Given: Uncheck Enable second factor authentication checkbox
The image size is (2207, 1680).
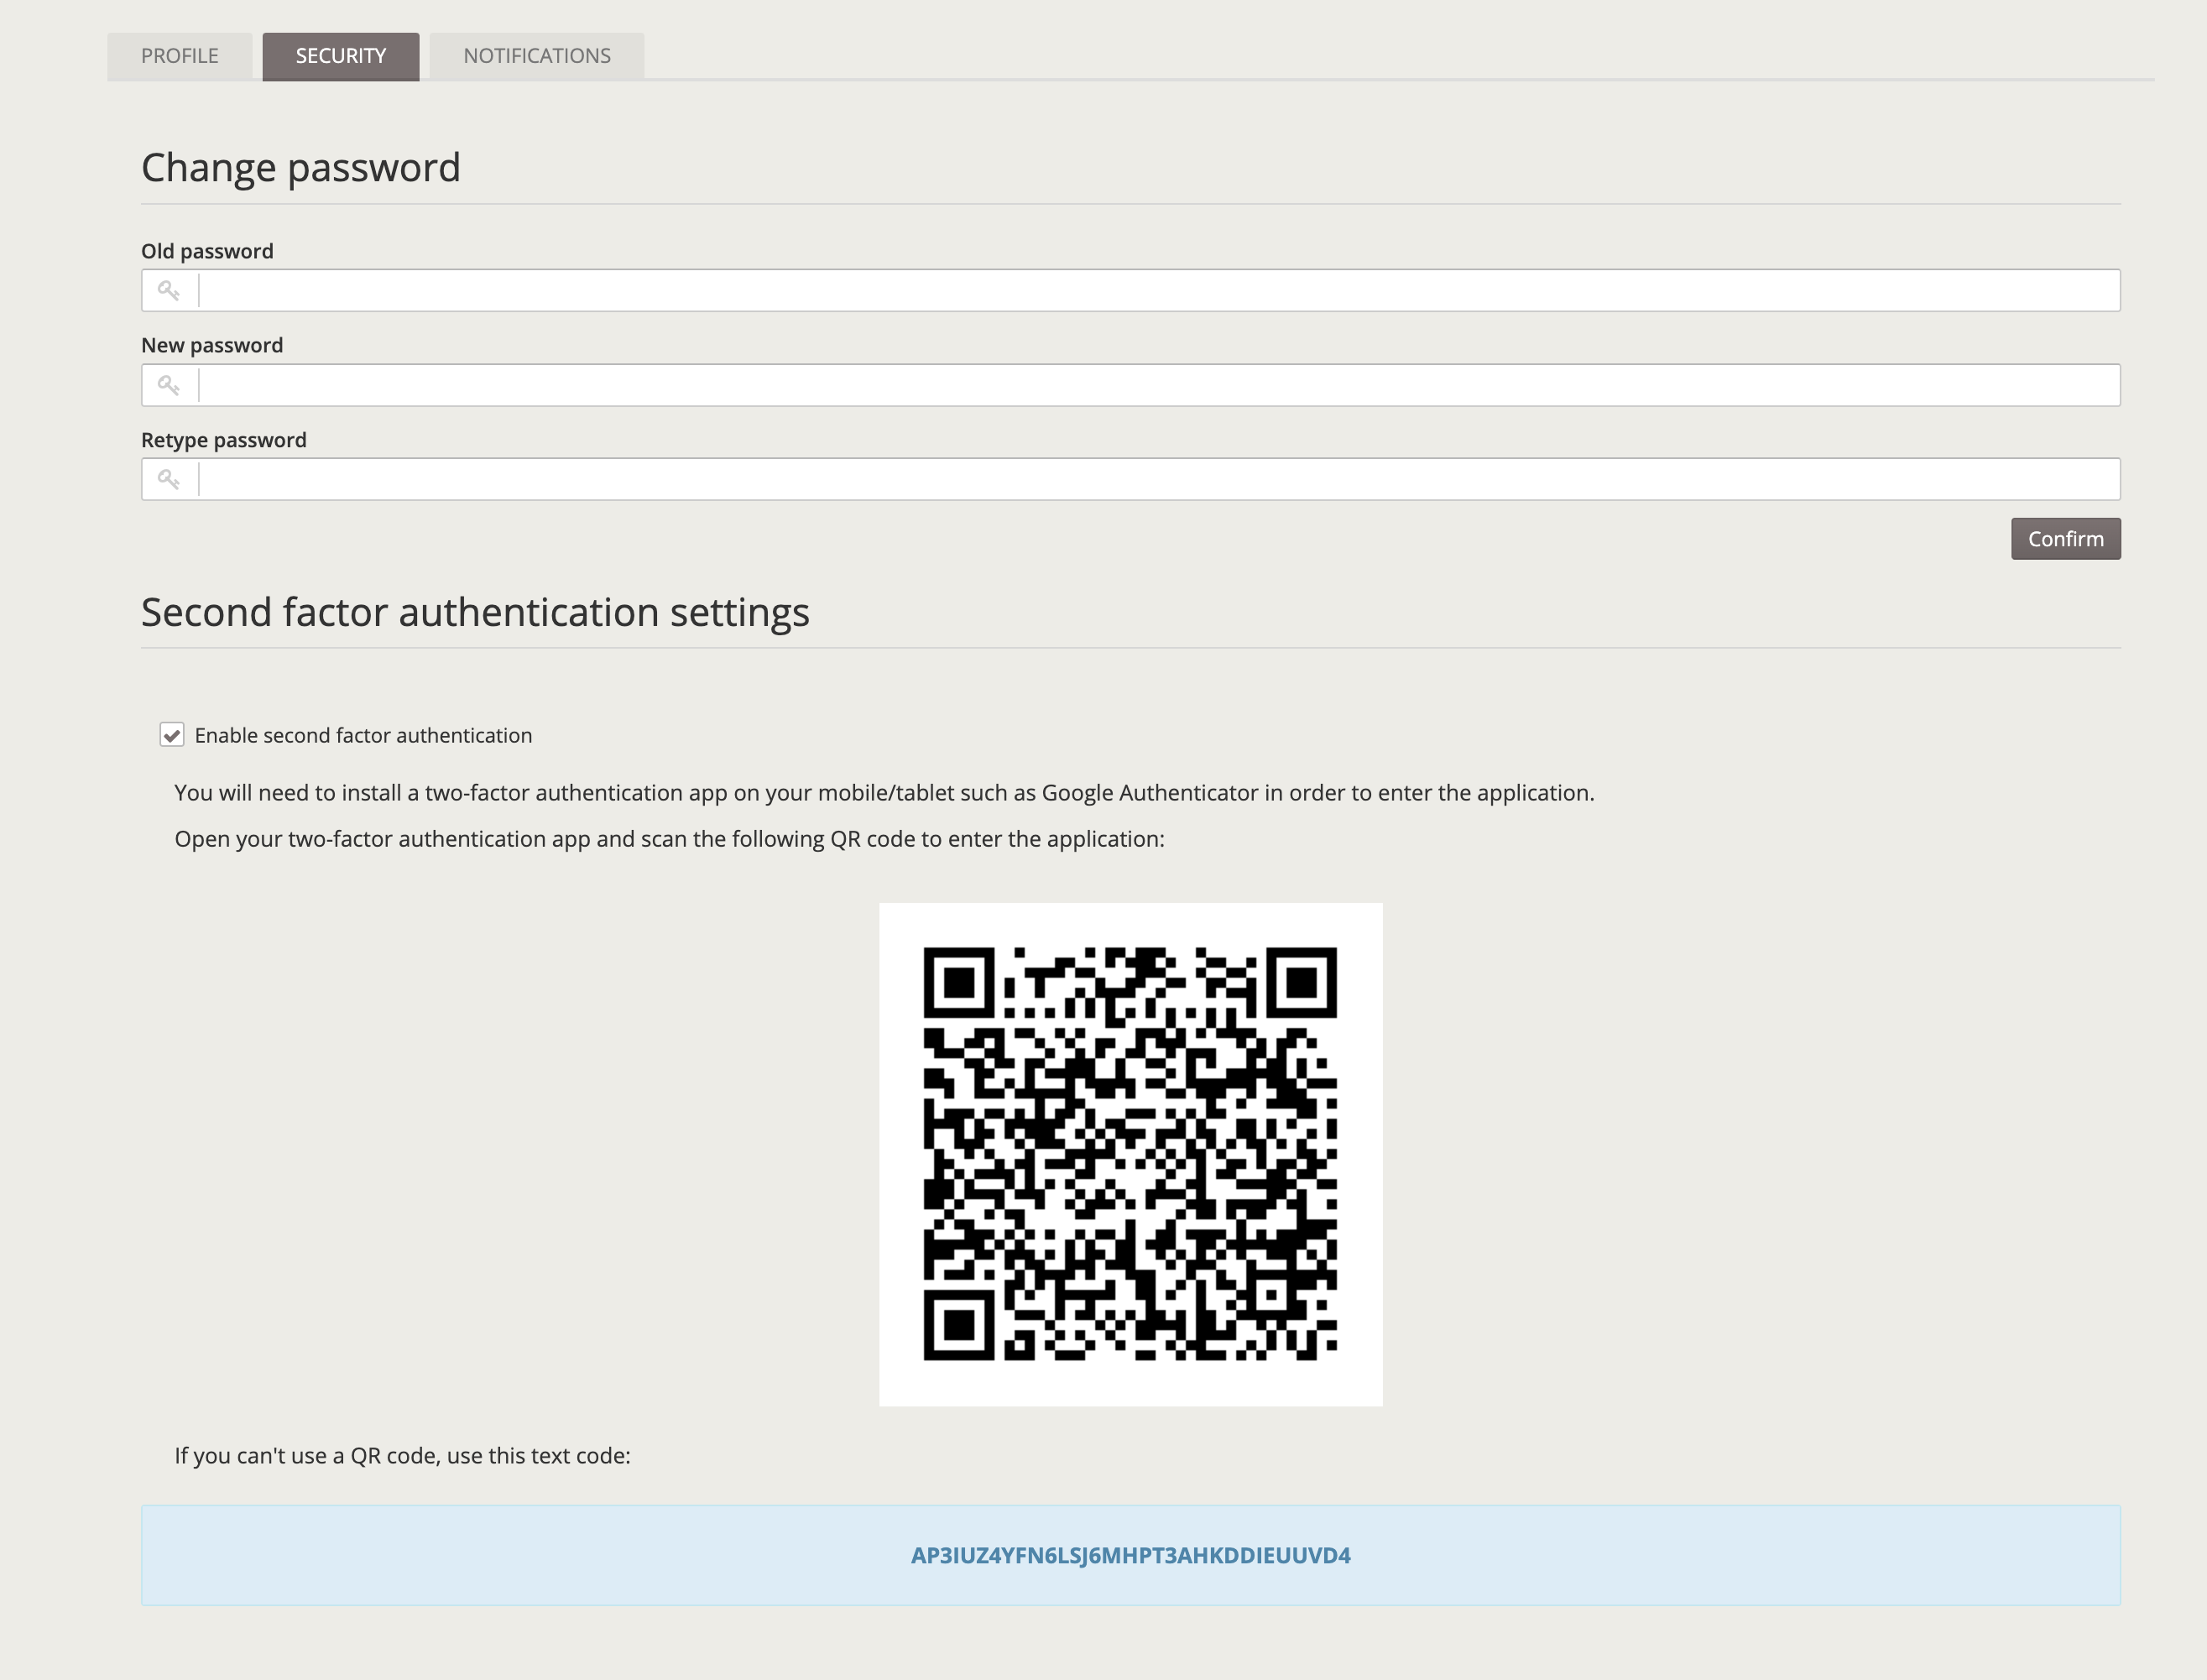Looking at the screenshot, I should pyautogui.click(x=172, y=735).
